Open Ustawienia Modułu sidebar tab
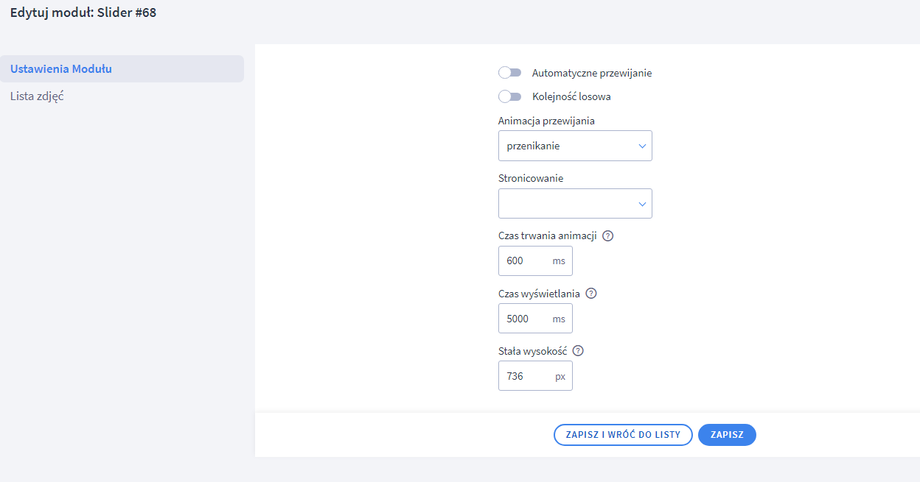 (61, 69)
